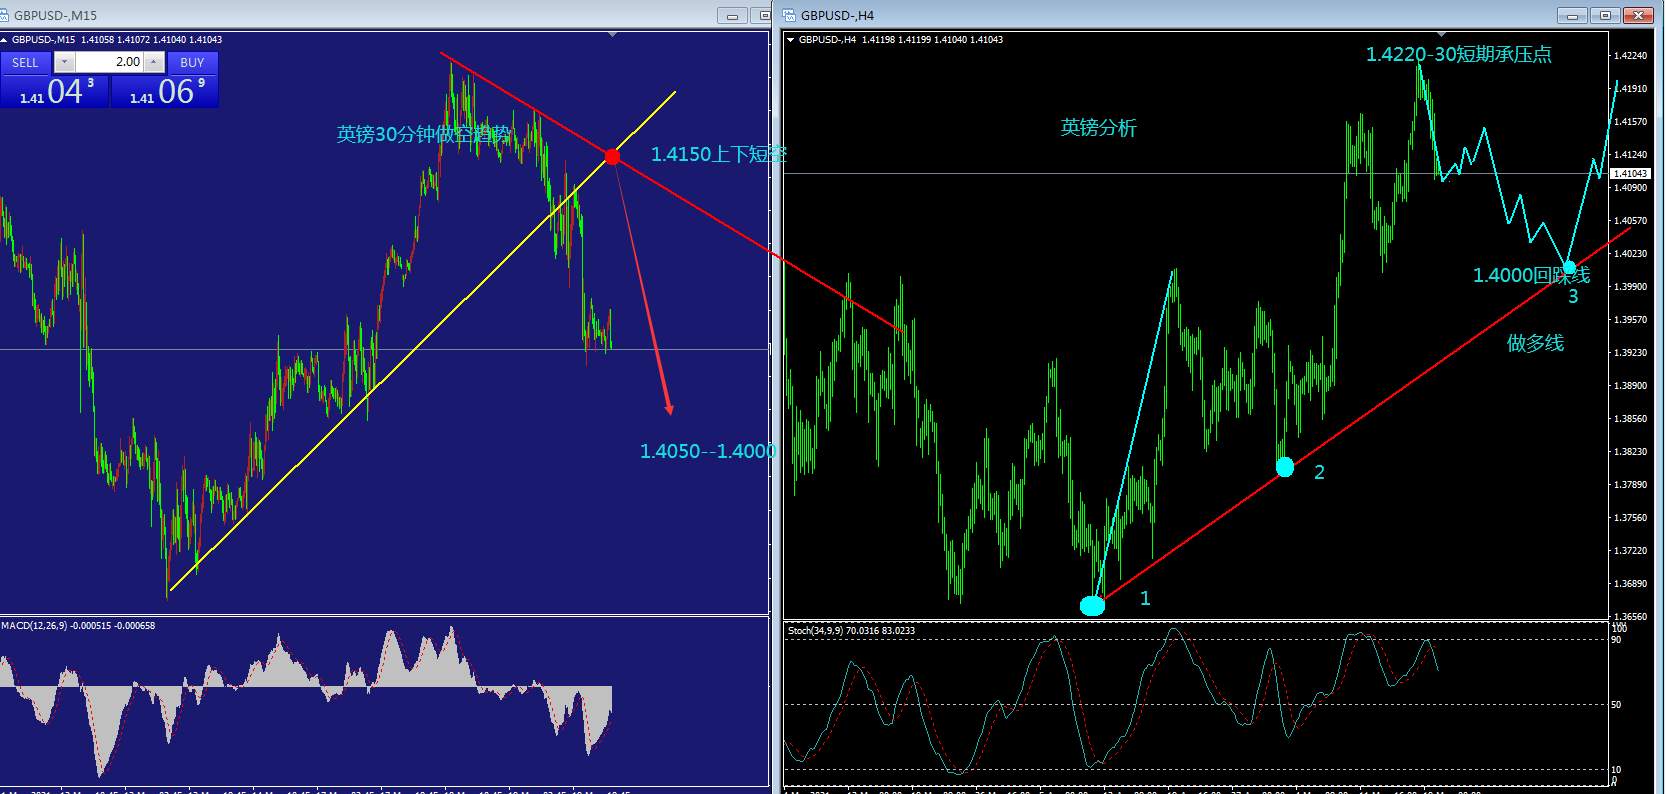Minimize the GBPUSD-,M15 chart window

(733, 16)
